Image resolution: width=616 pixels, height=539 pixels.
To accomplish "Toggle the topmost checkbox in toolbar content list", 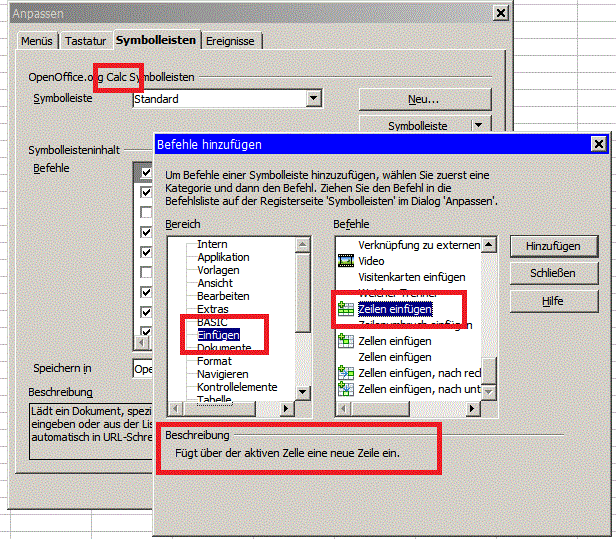I will pyautogui.click(x=147, y=173).
